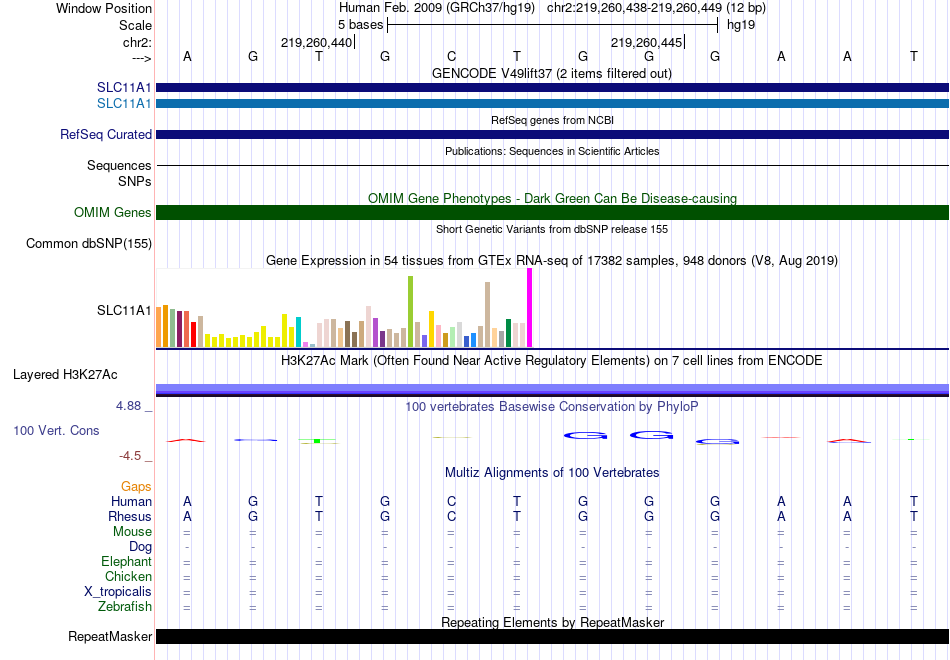Click '100 vertebrates Basewise Conservation by PhyloP'
The image size is (950, 660).
(551, 407)
